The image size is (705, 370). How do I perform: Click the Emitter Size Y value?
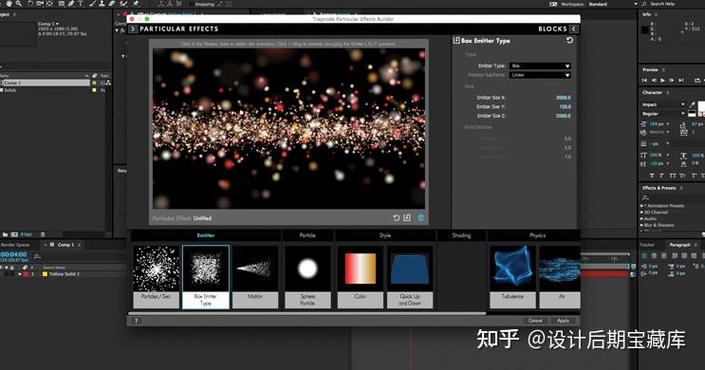tap(565, 107)
